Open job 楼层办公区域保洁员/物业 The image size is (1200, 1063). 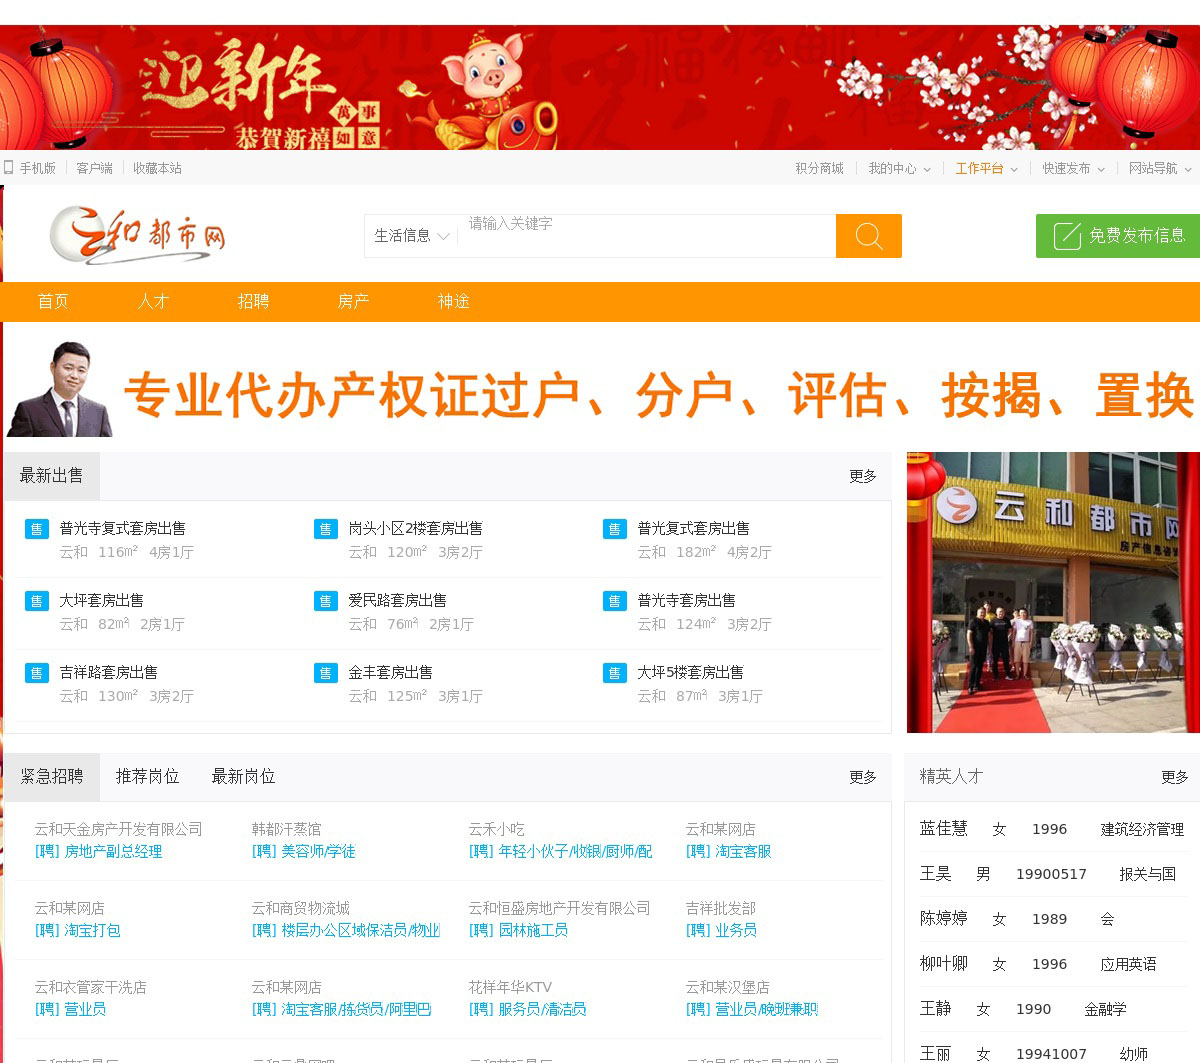pos(345,931)
